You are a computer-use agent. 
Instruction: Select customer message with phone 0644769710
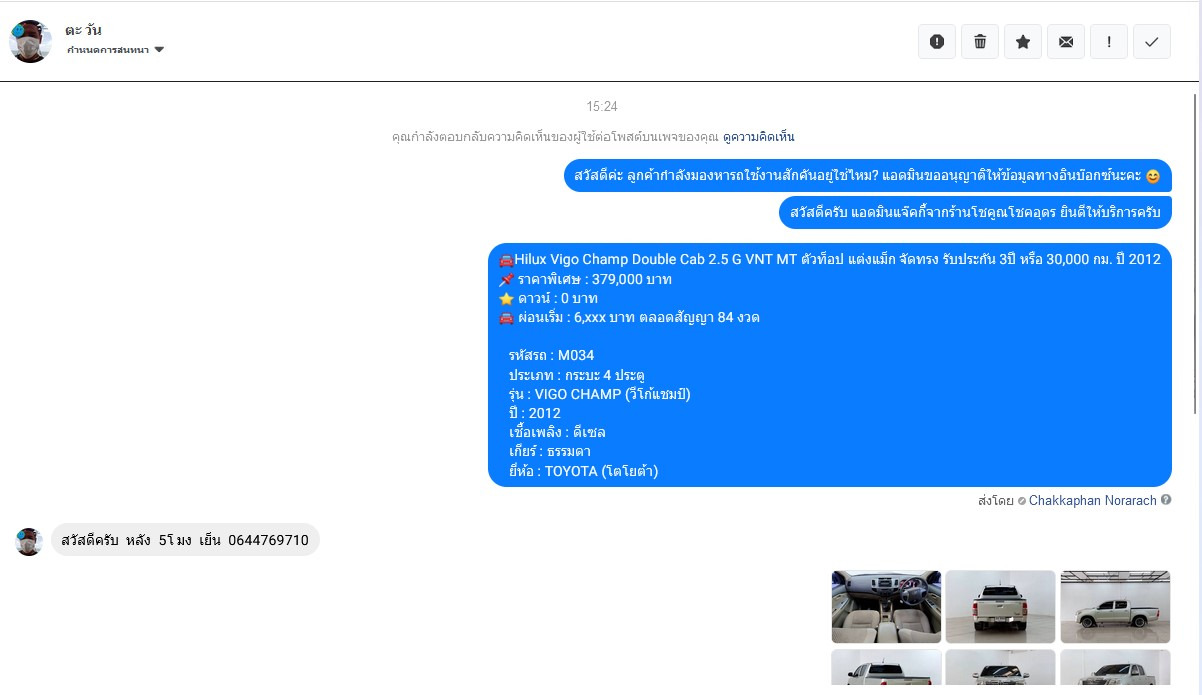click(185, 540)
